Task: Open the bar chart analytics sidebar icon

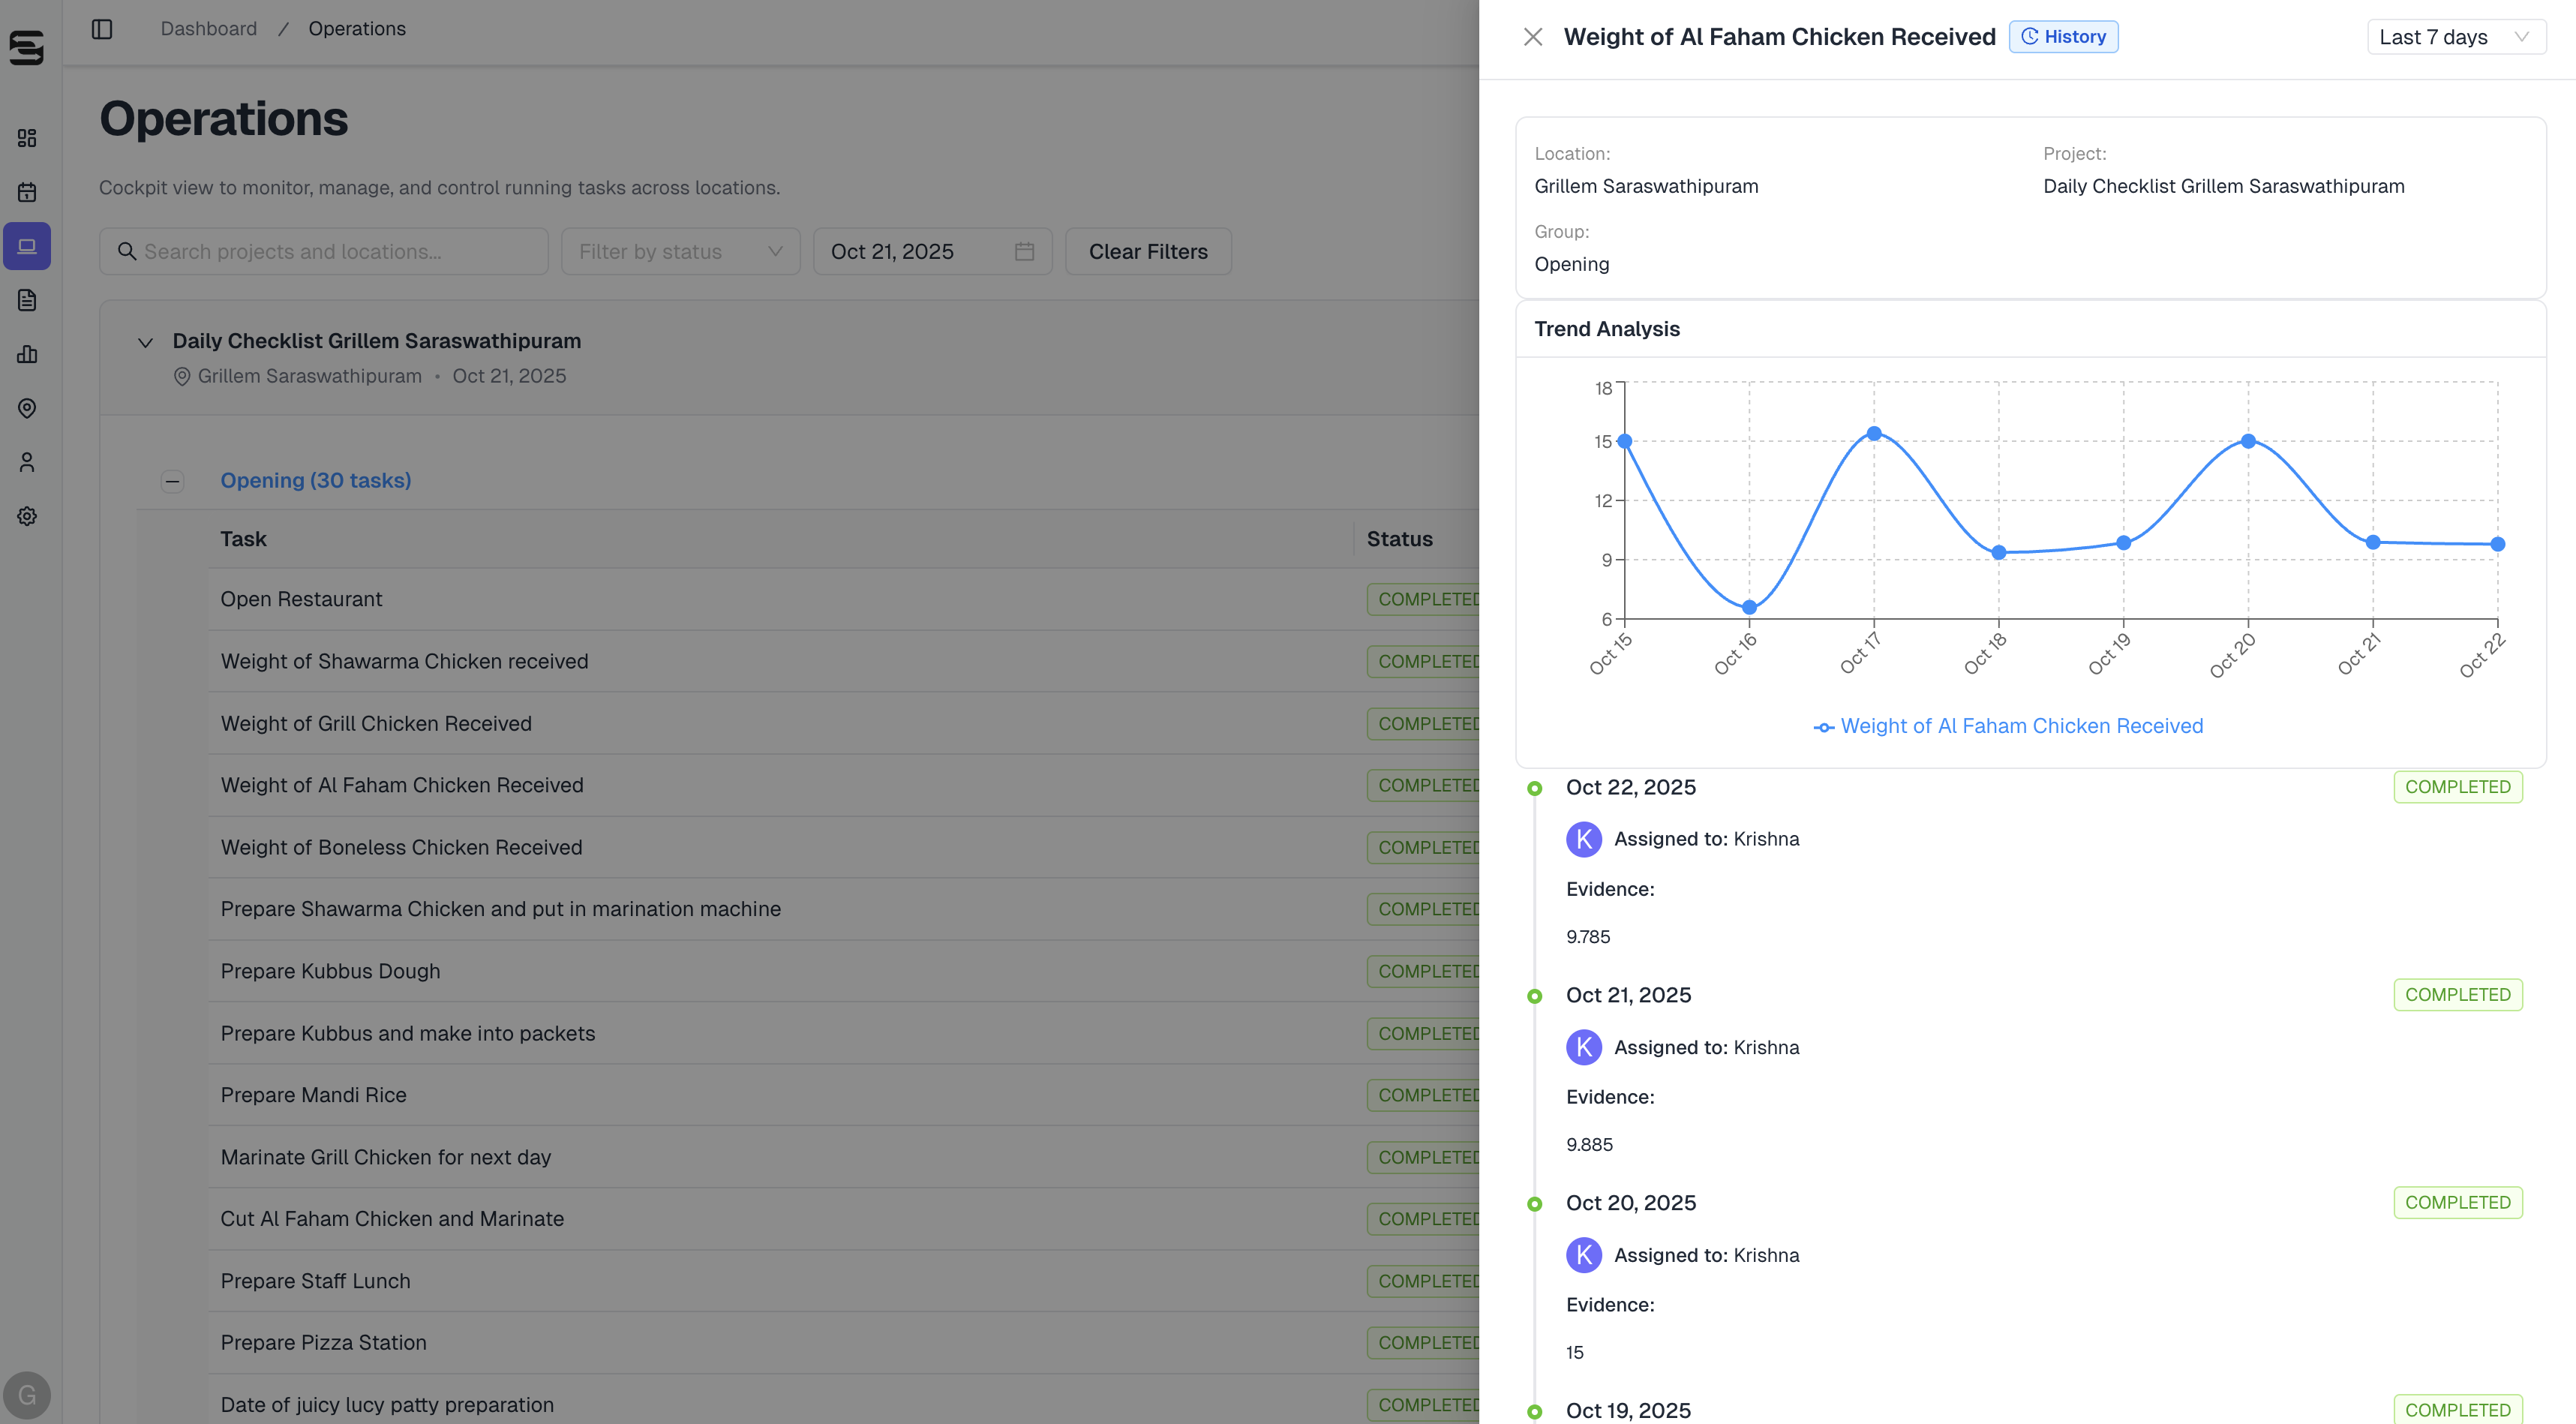Action: (27, 354)
